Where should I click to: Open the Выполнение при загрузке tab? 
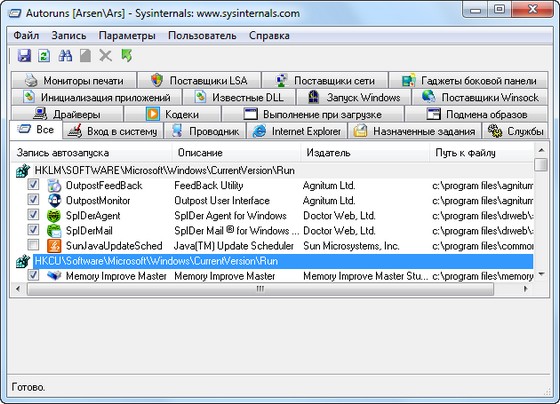(x=313, y=114)
